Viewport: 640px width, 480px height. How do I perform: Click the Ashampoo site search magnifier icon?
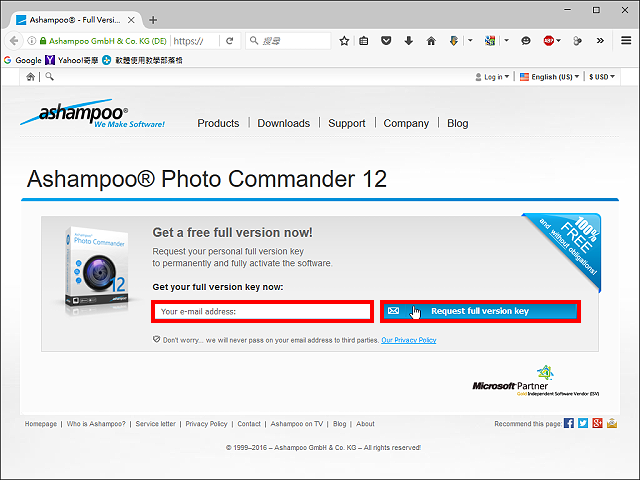tap(49, 76)
